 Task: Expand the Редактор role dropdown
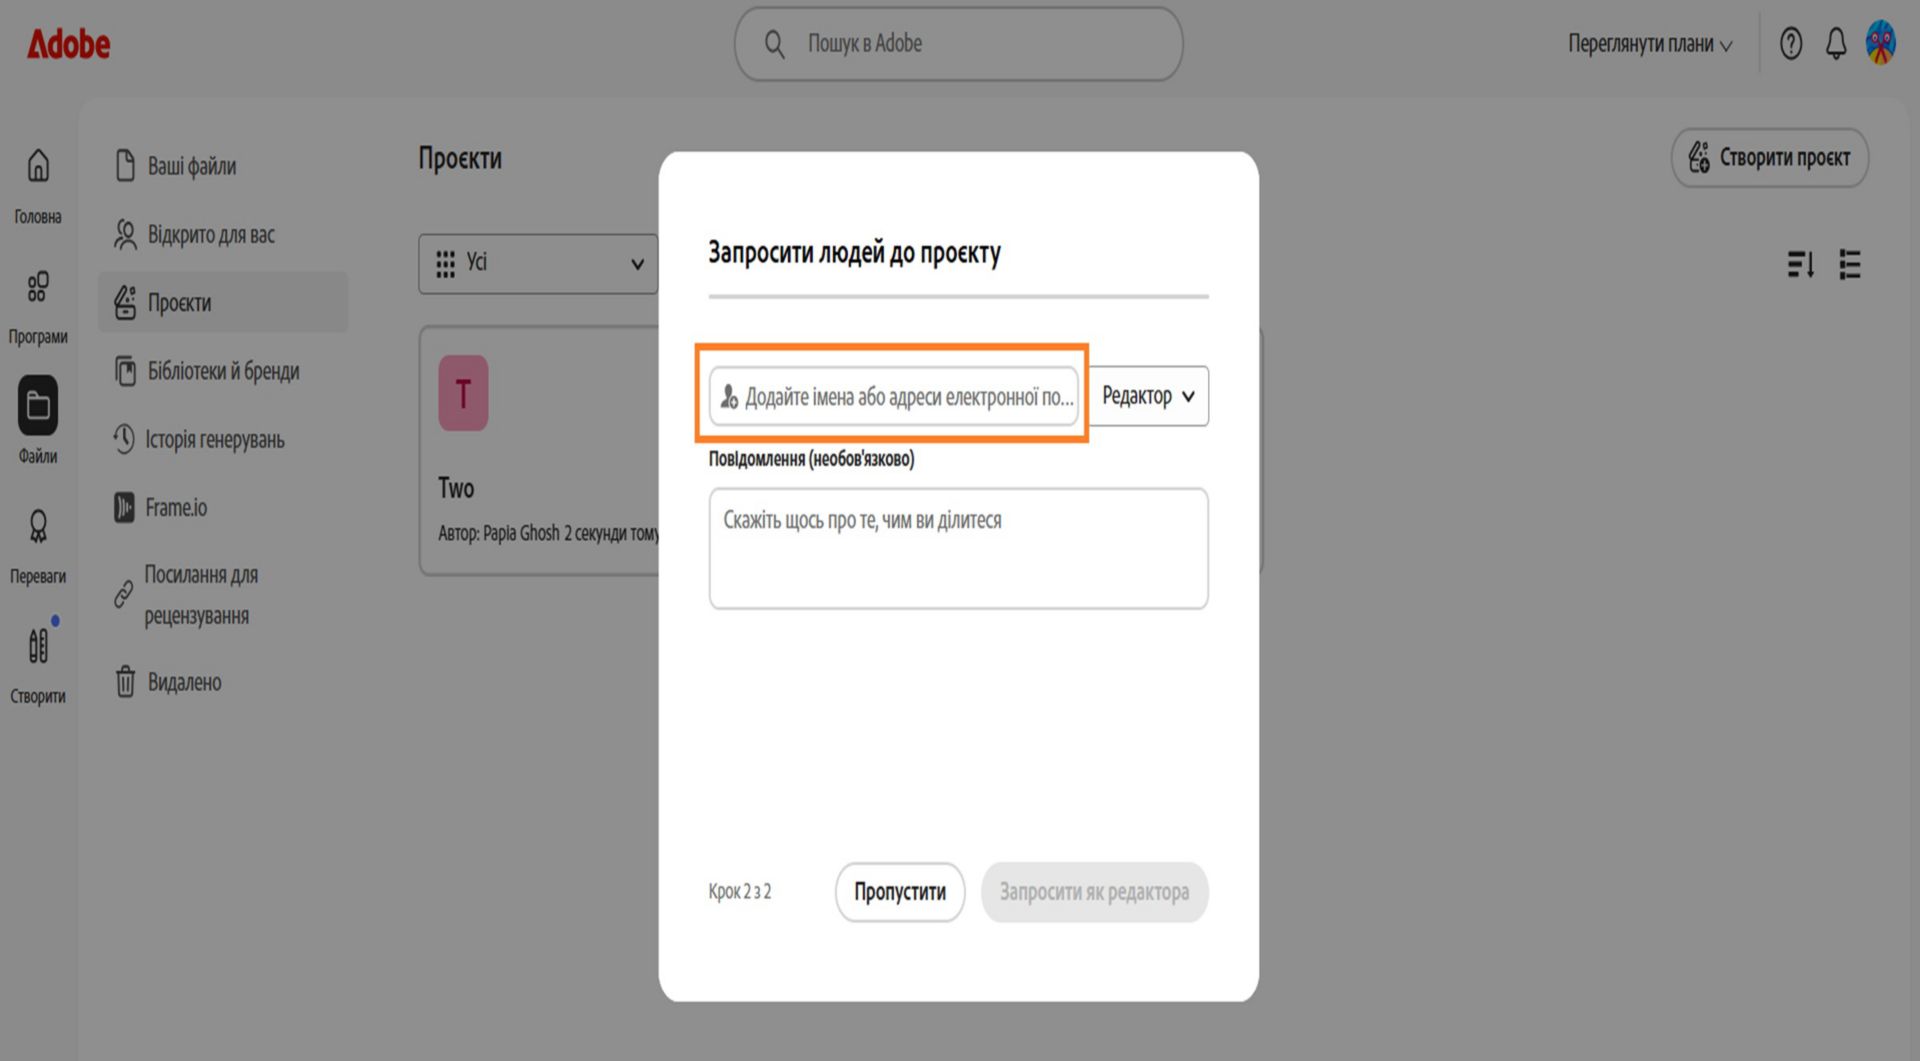[x=1148, y=396]
